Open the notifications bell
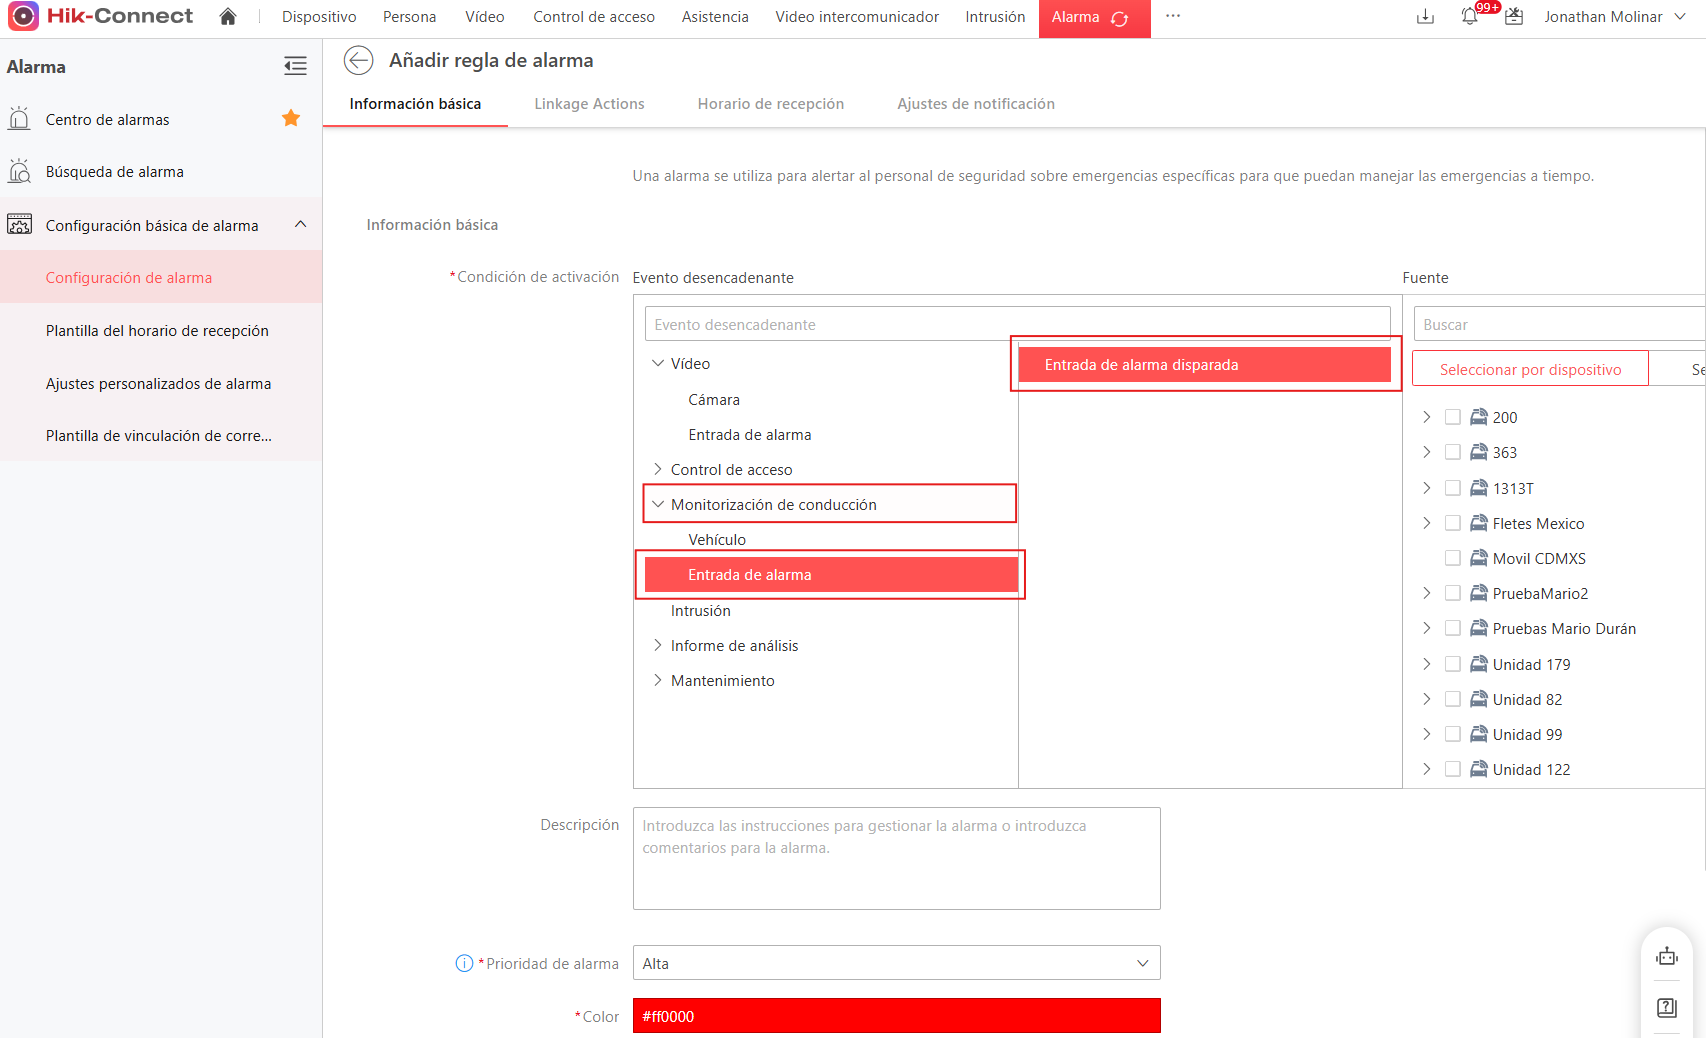1706x1038 pixels. [x=1469, y=17]
